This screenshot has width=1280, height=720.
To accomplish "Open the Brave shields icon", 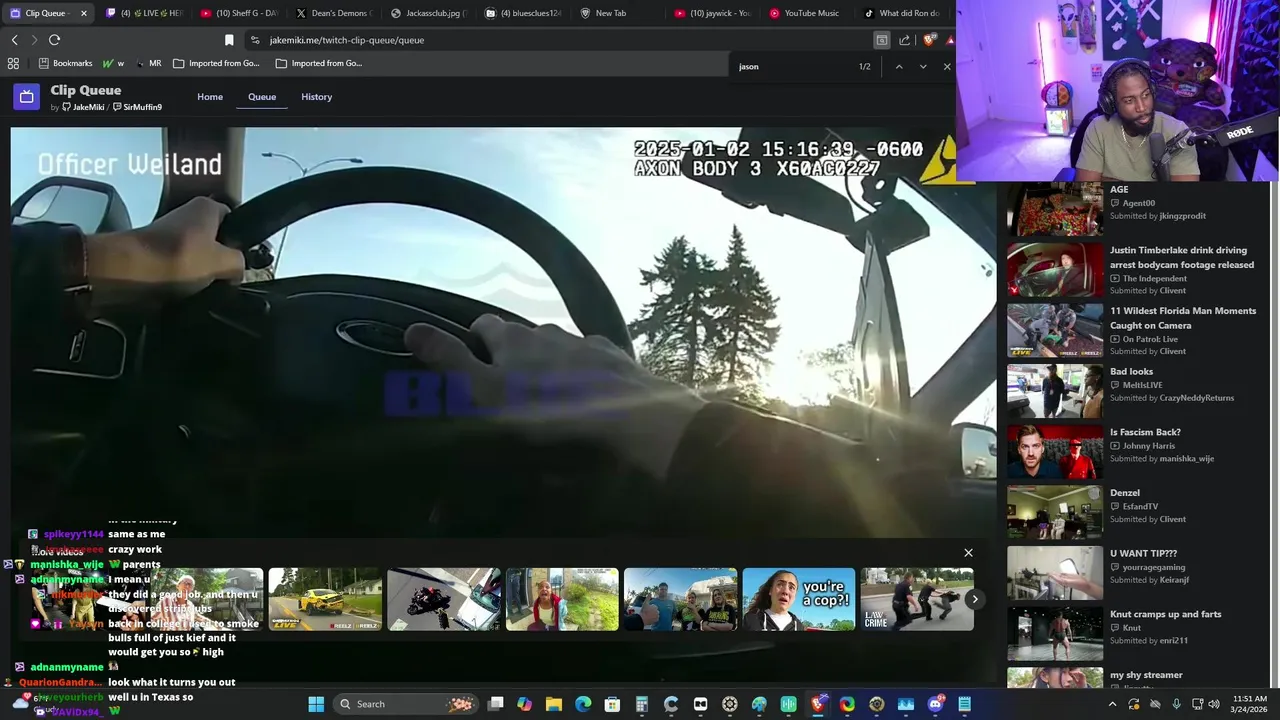I will pos(929,40).
